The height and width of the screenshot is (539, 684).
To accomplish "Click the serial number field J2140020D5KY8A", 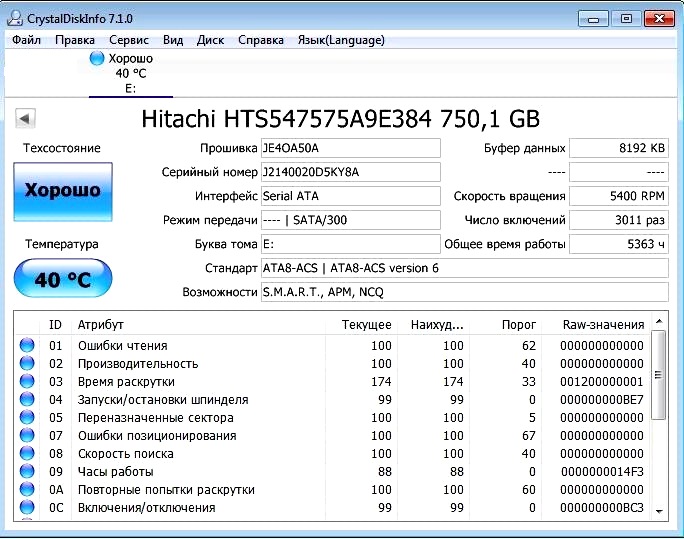I will [x=351, y=172].
